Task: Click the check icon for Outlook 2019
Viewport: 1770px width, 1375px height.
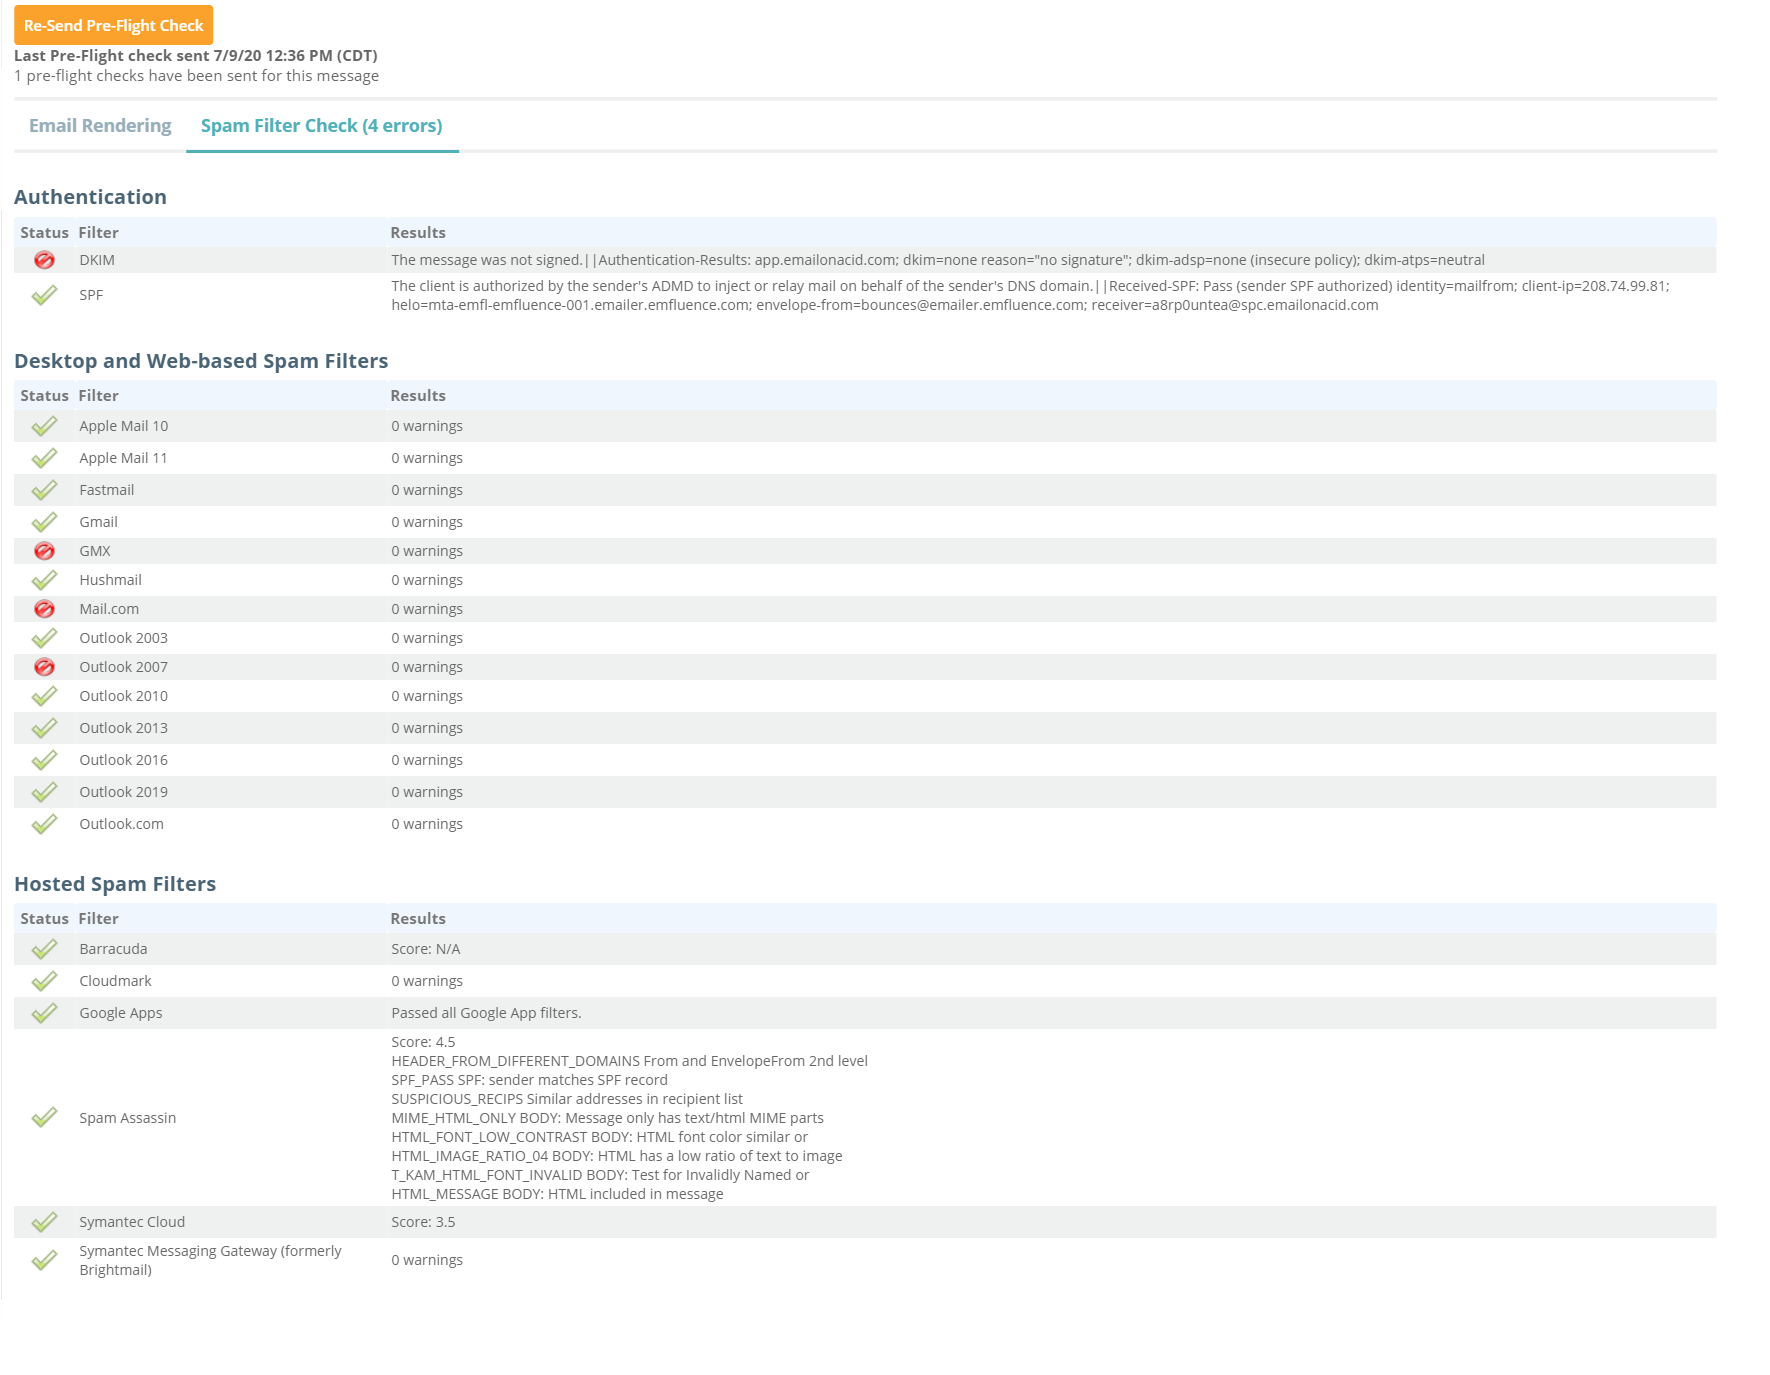Action: [44, 792]
